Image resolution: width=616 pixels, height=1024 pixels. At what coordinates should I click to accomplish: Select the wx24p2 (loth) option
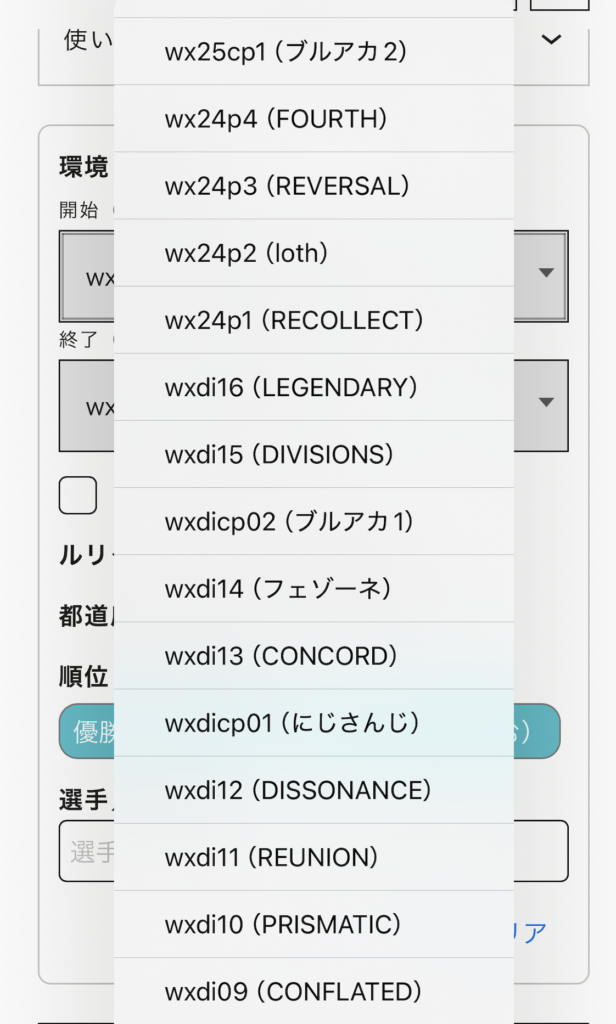pos(313,253)
